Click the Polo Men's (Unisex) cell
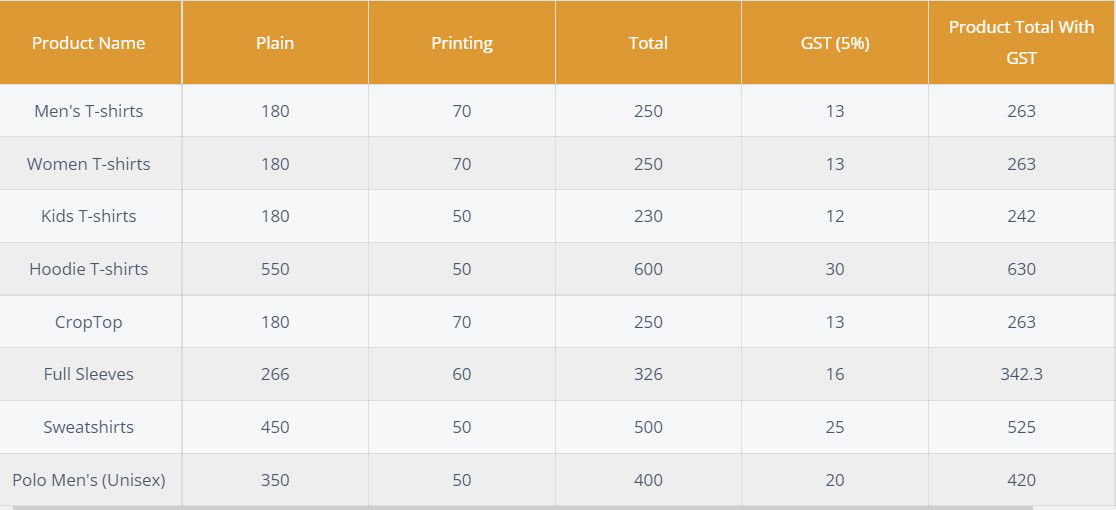1116x510 pixels. click(x=89, y=480)
